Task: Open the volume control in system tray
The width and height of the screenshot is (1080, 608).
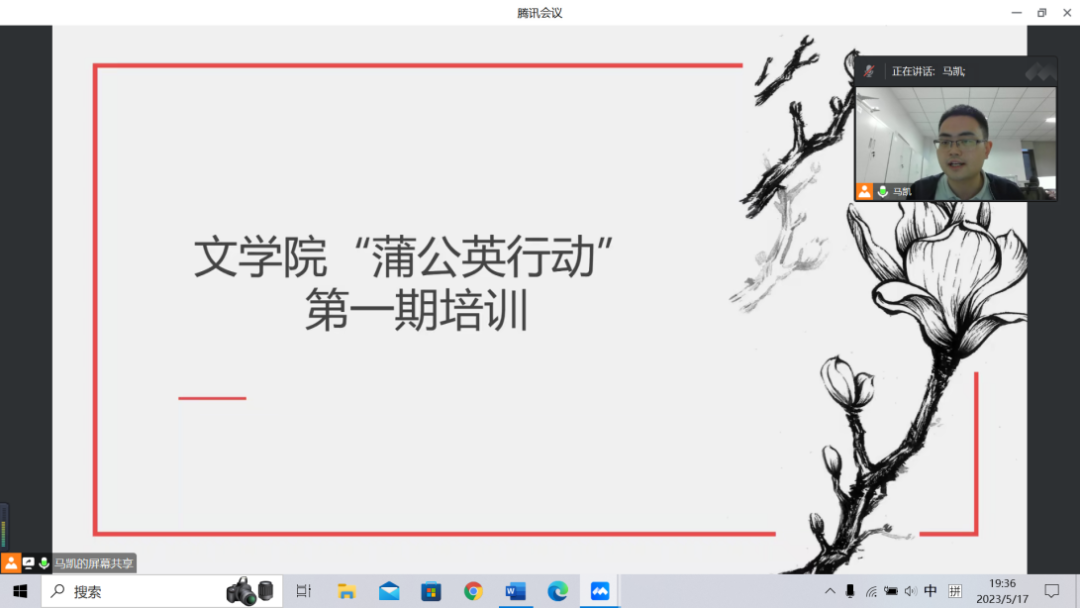Action: (x=910, y=591)
